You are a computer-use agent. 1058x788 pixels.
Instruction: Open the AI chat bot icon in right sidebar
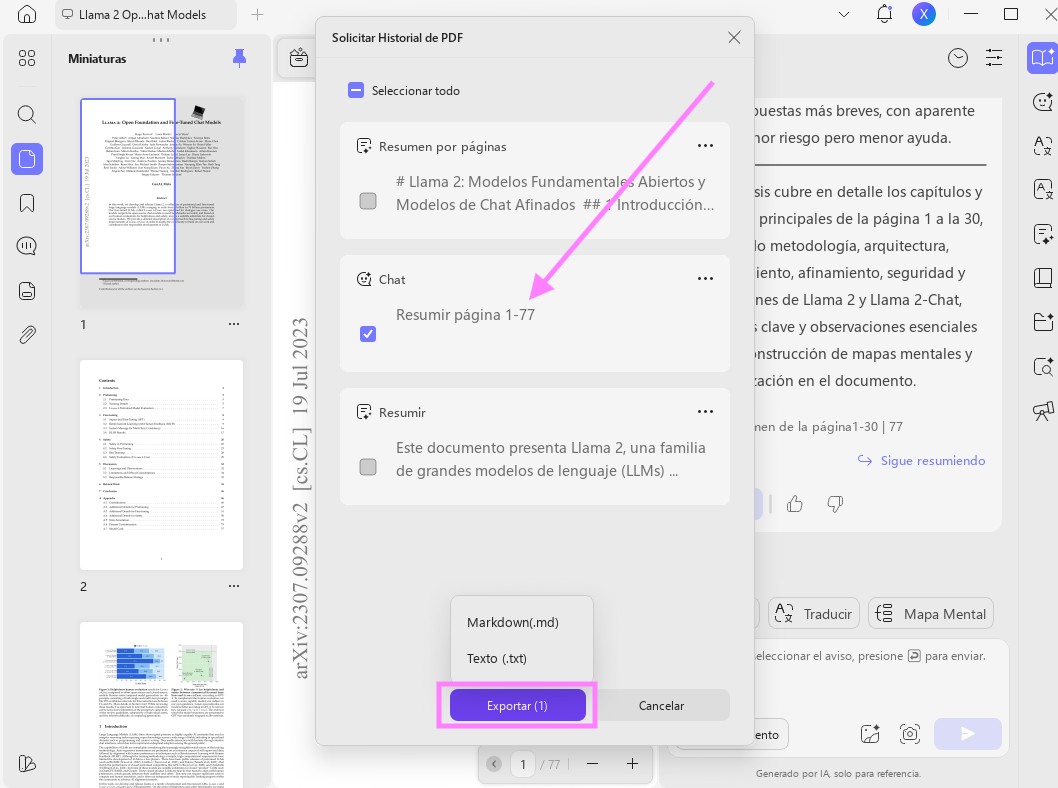click(1043, 102)
